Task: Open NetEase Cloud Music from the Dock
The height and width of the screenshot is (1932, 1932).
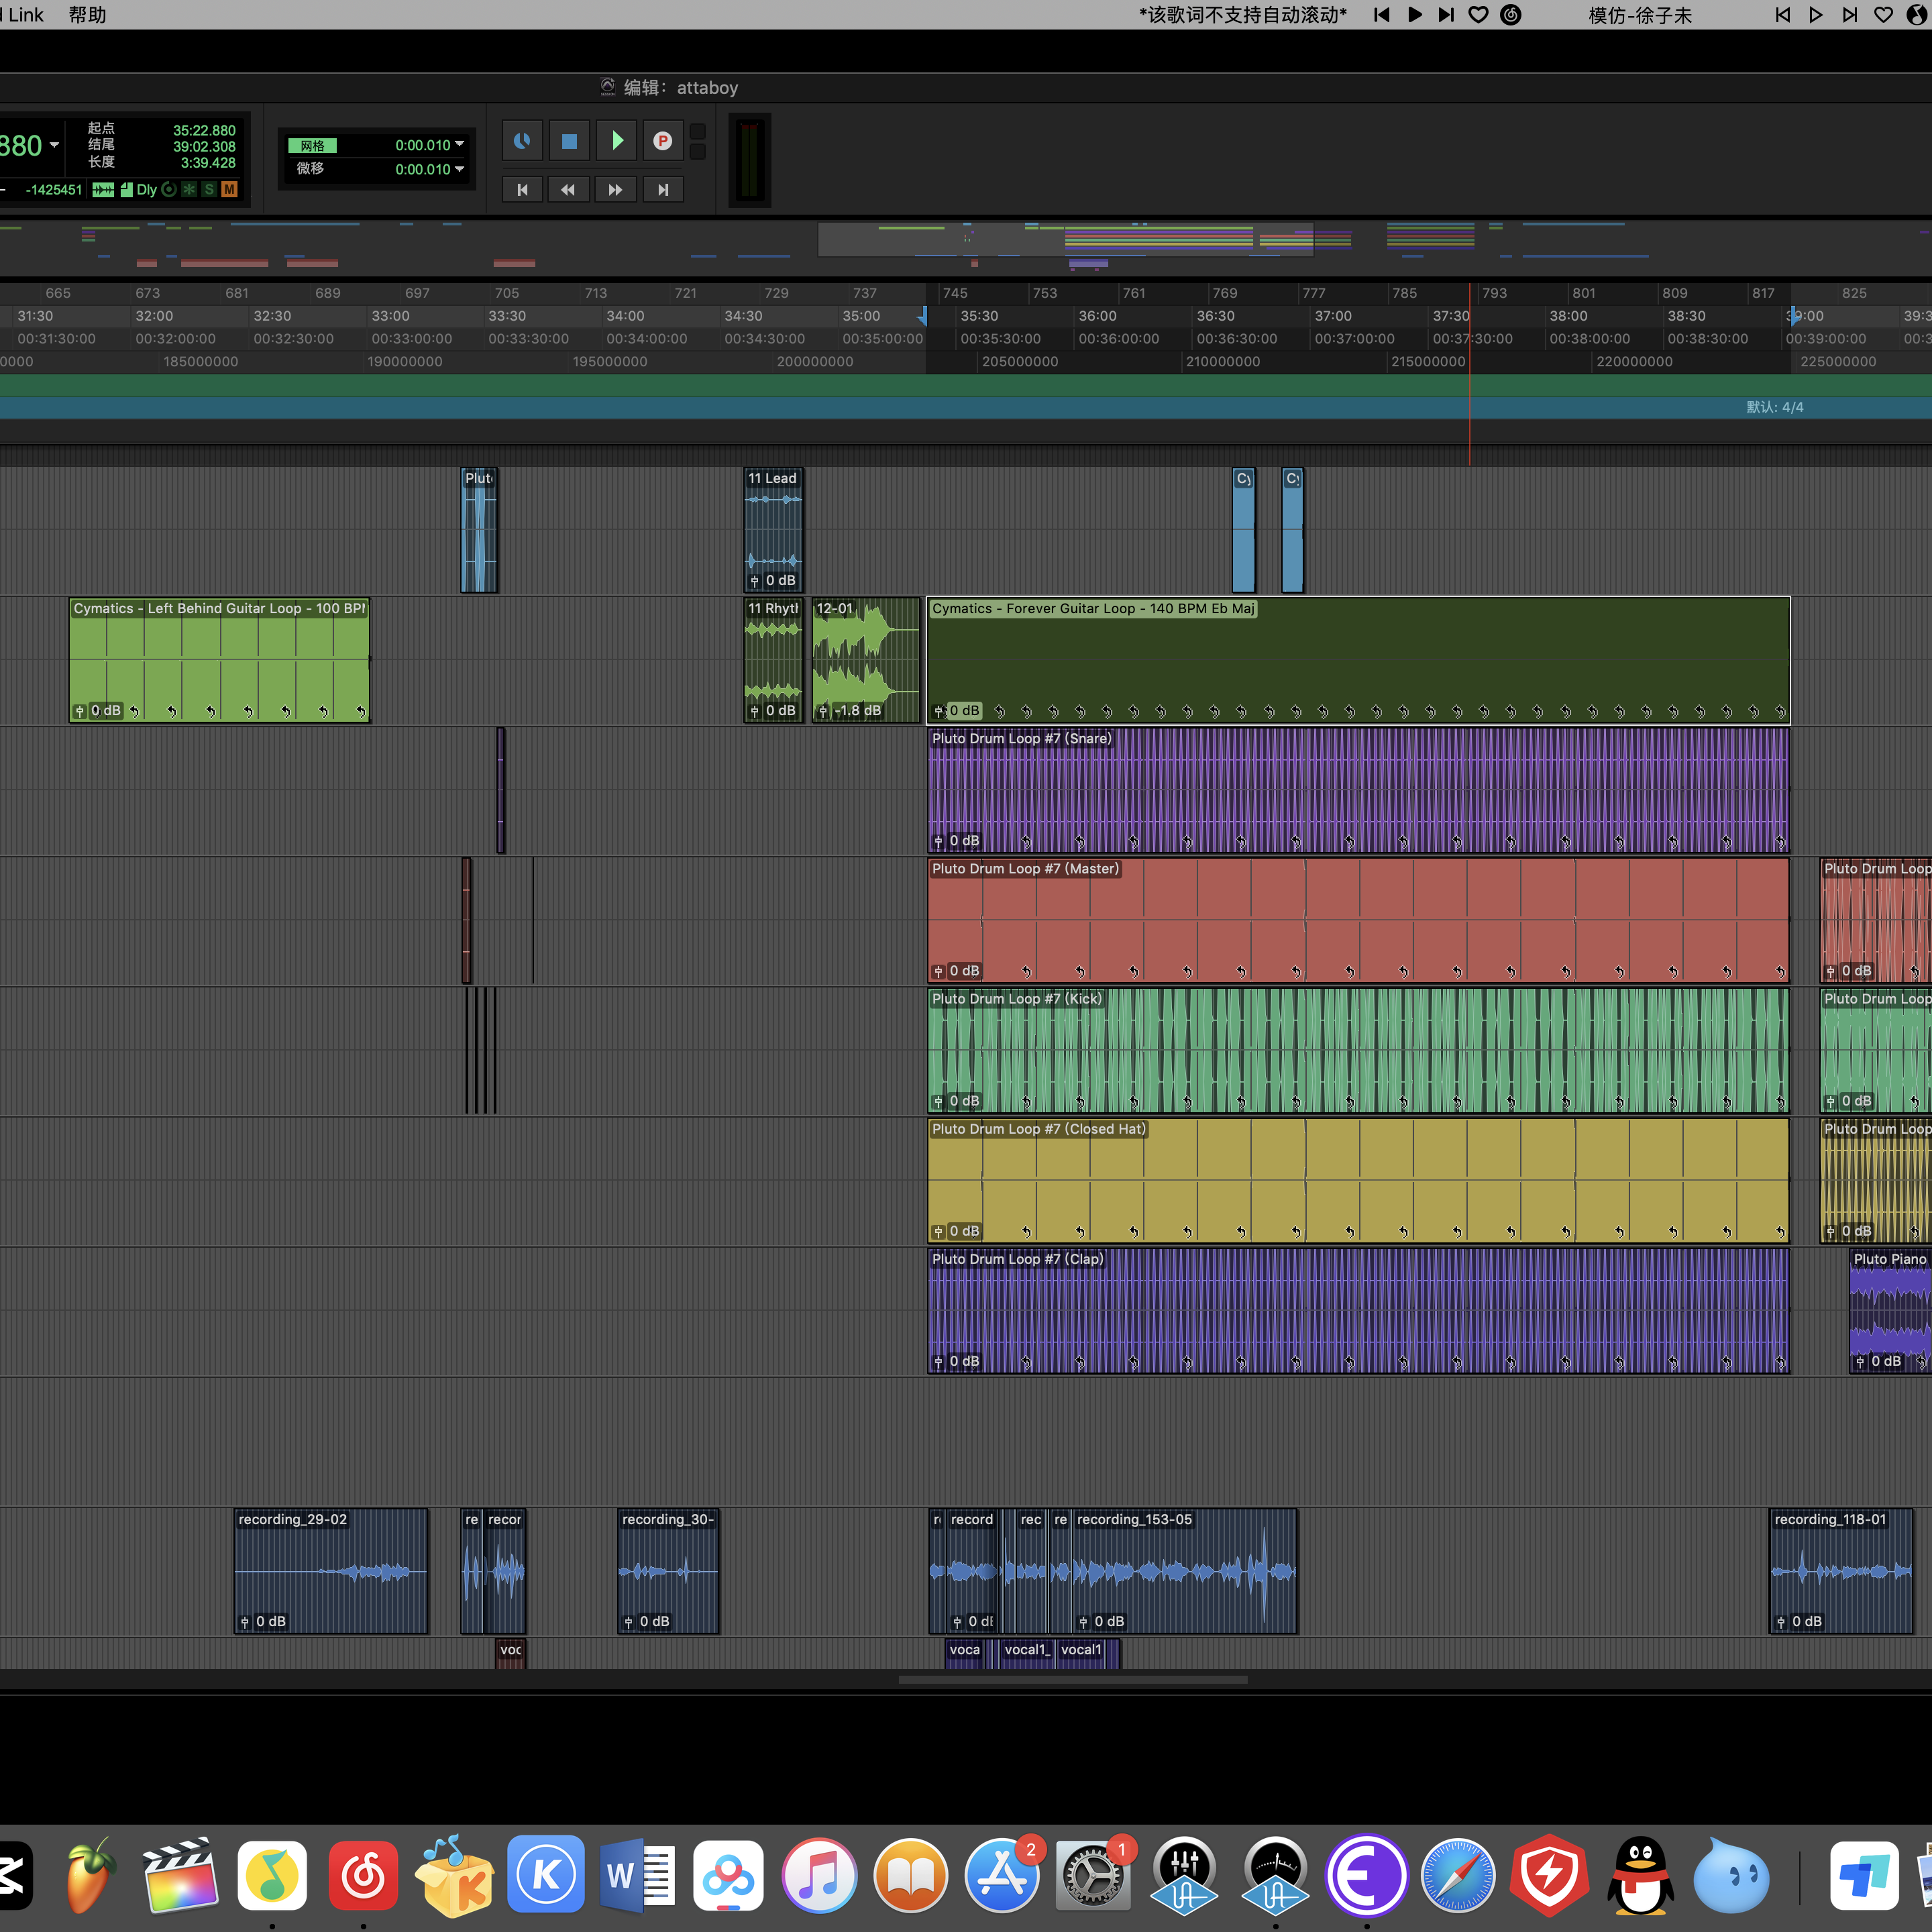Action: [x=363, y=1876]
